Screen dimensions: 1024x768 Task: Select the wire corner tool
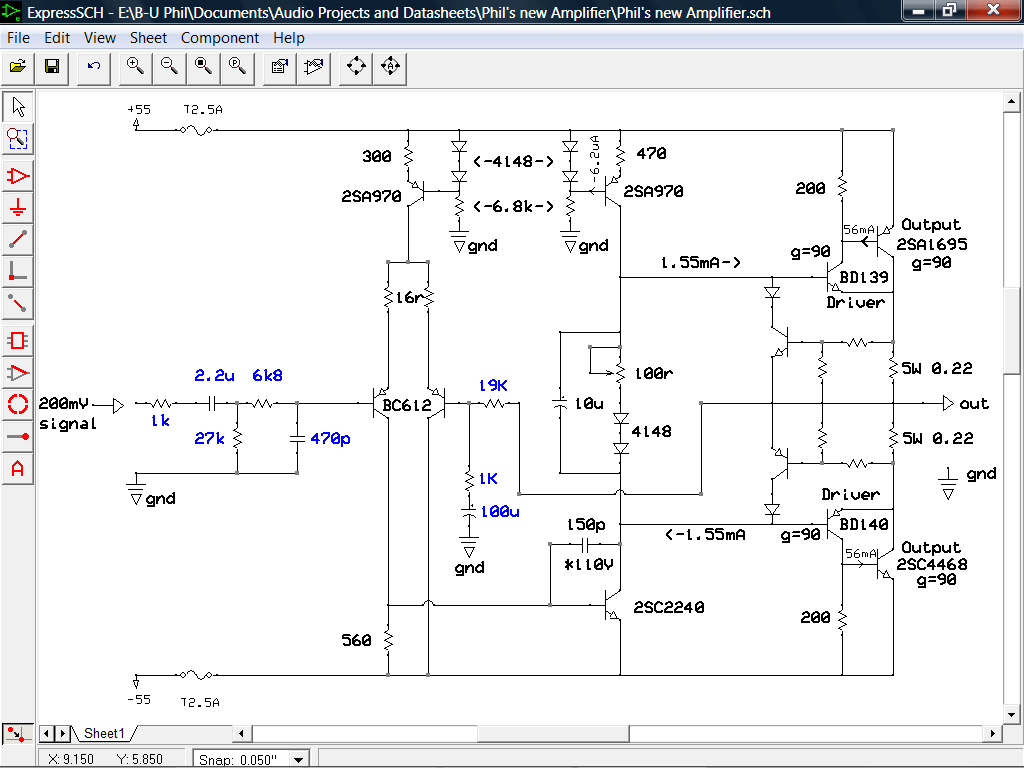click(18, 272)
